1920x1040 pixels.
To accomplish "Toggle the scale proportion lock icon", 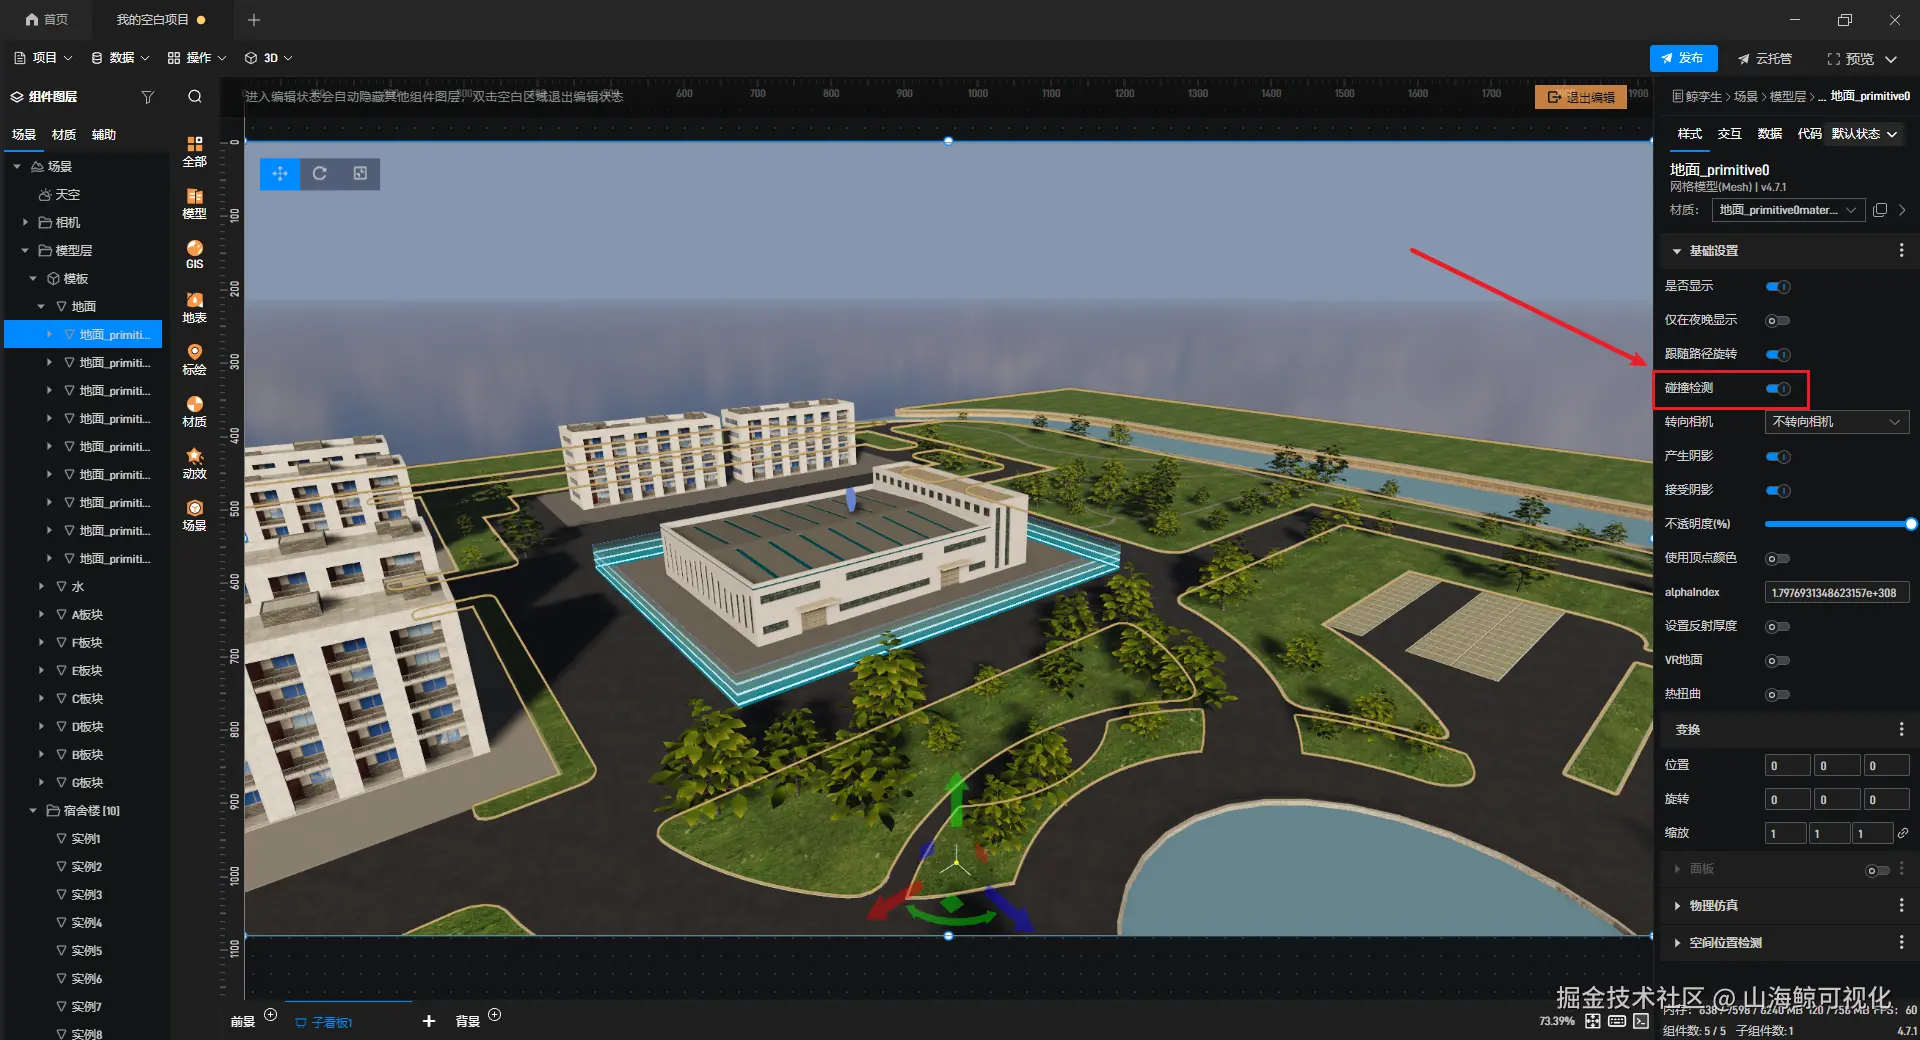I will [x=1903, y=833].
